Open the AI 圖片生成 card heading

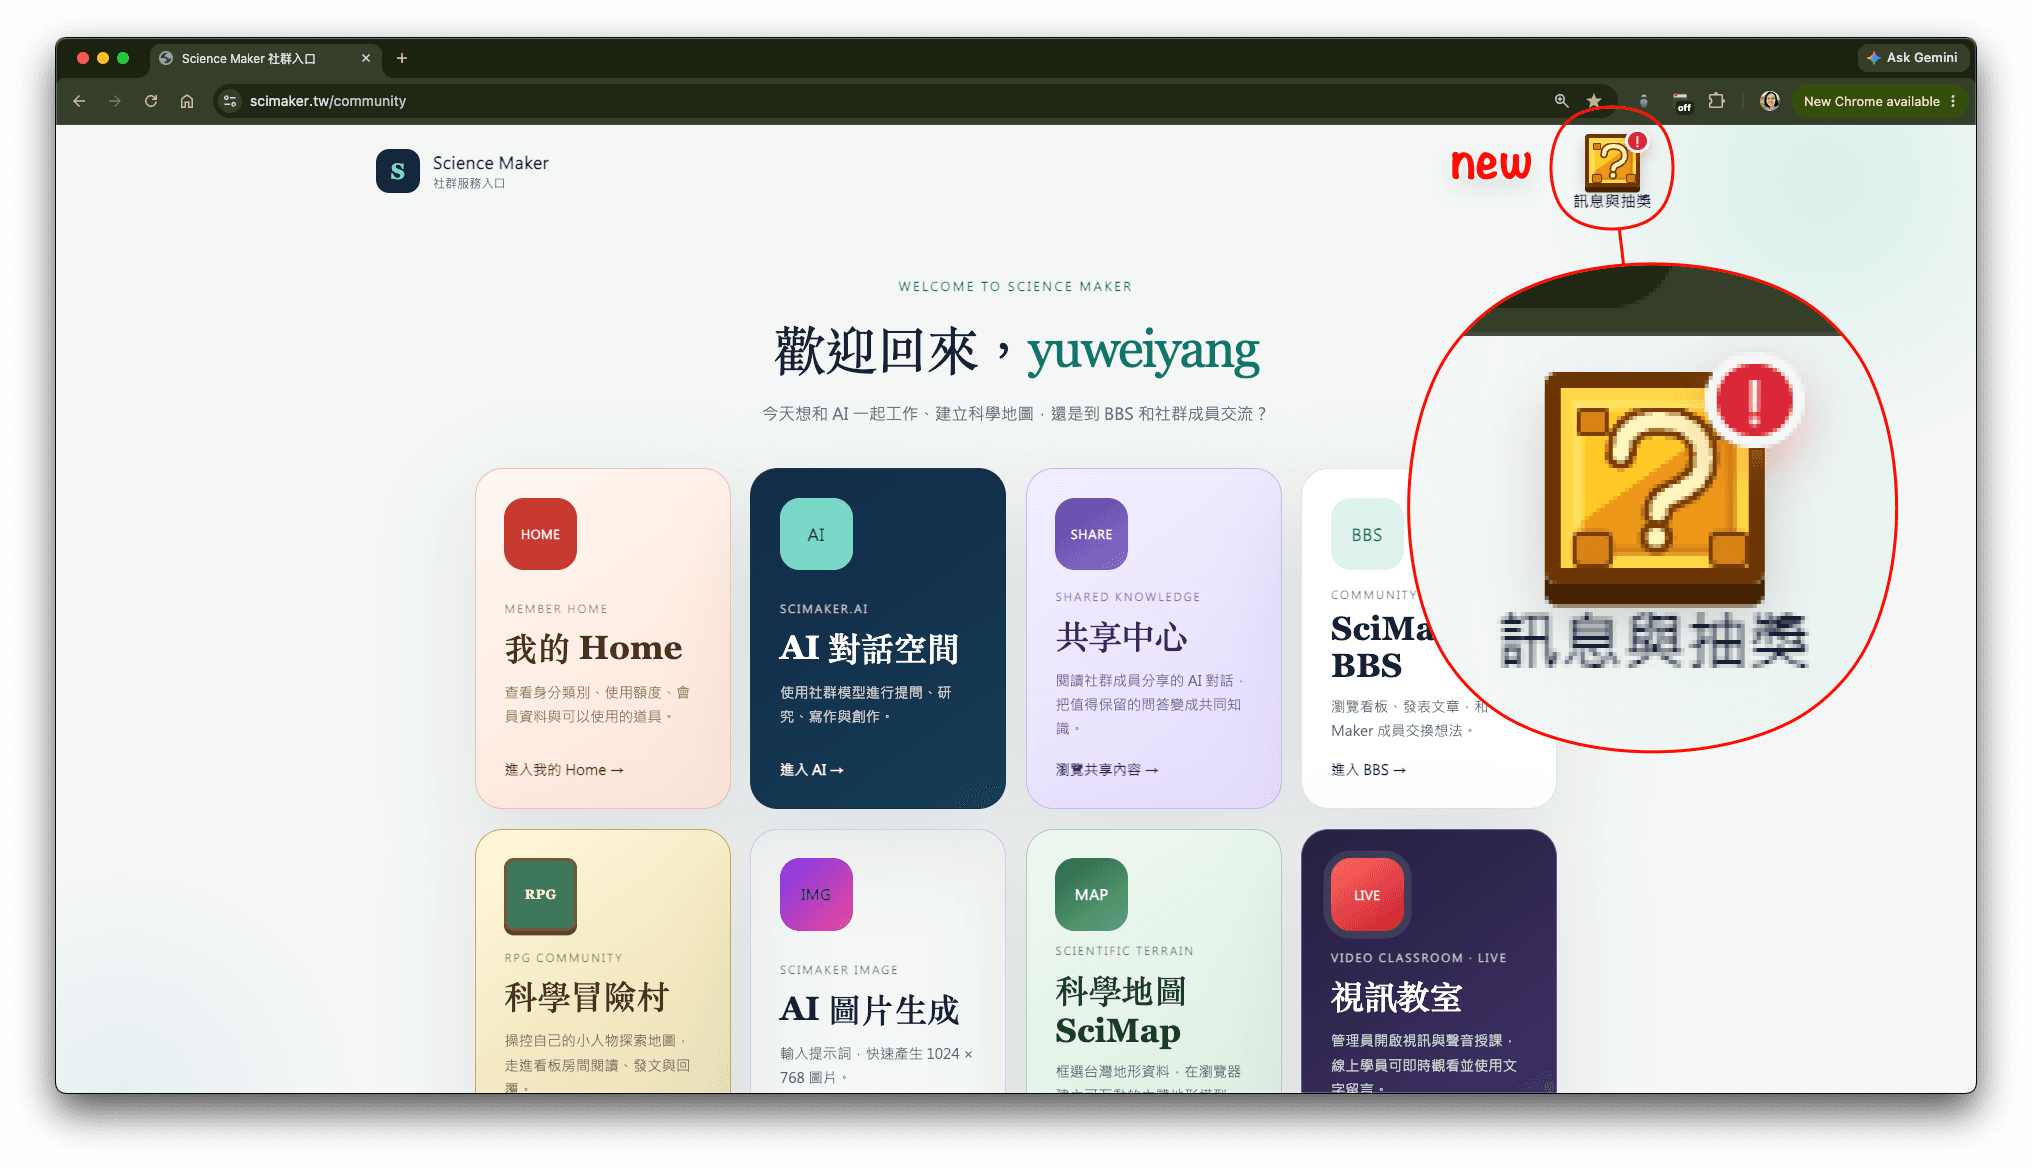[869, 1009]
